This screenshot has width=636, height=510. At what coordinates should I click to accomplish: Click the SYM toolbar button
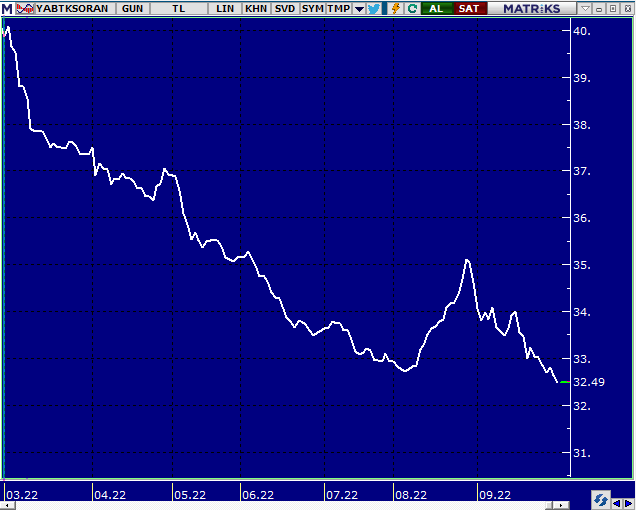[313, 9]
